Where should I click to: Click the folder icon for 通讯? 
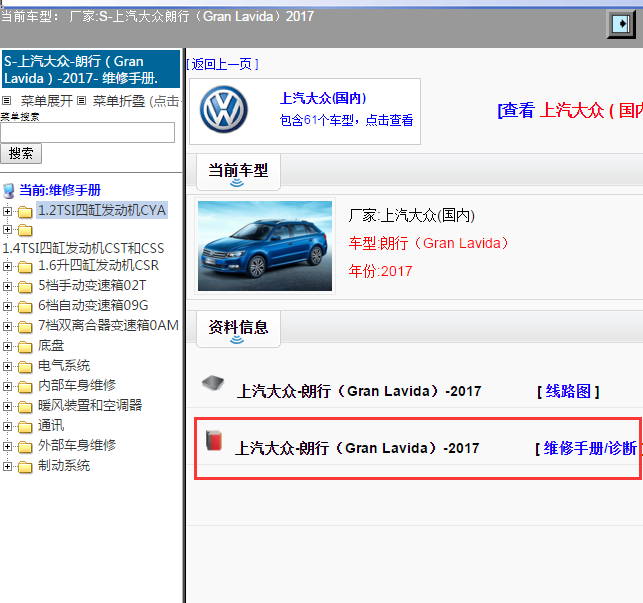(x=25, y=427)
